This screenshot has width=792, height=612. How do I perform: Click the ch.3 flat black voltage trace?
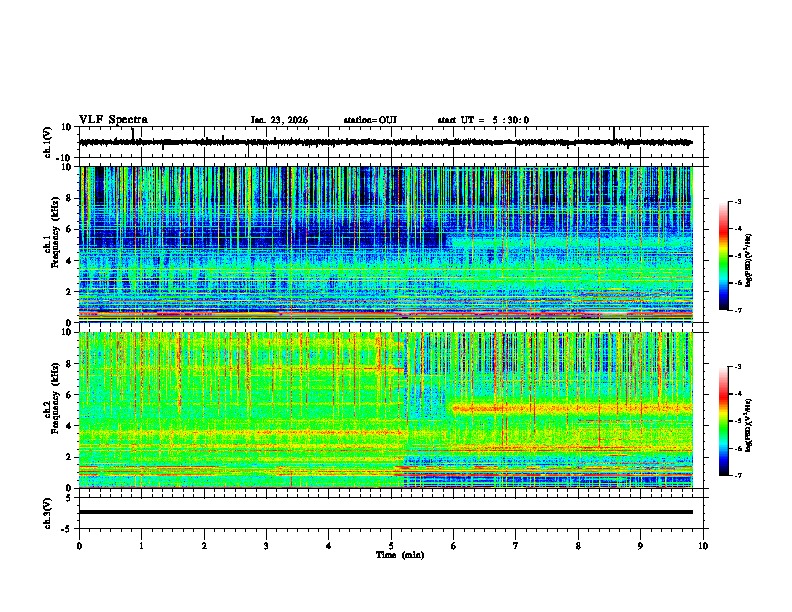pos(386,512)
